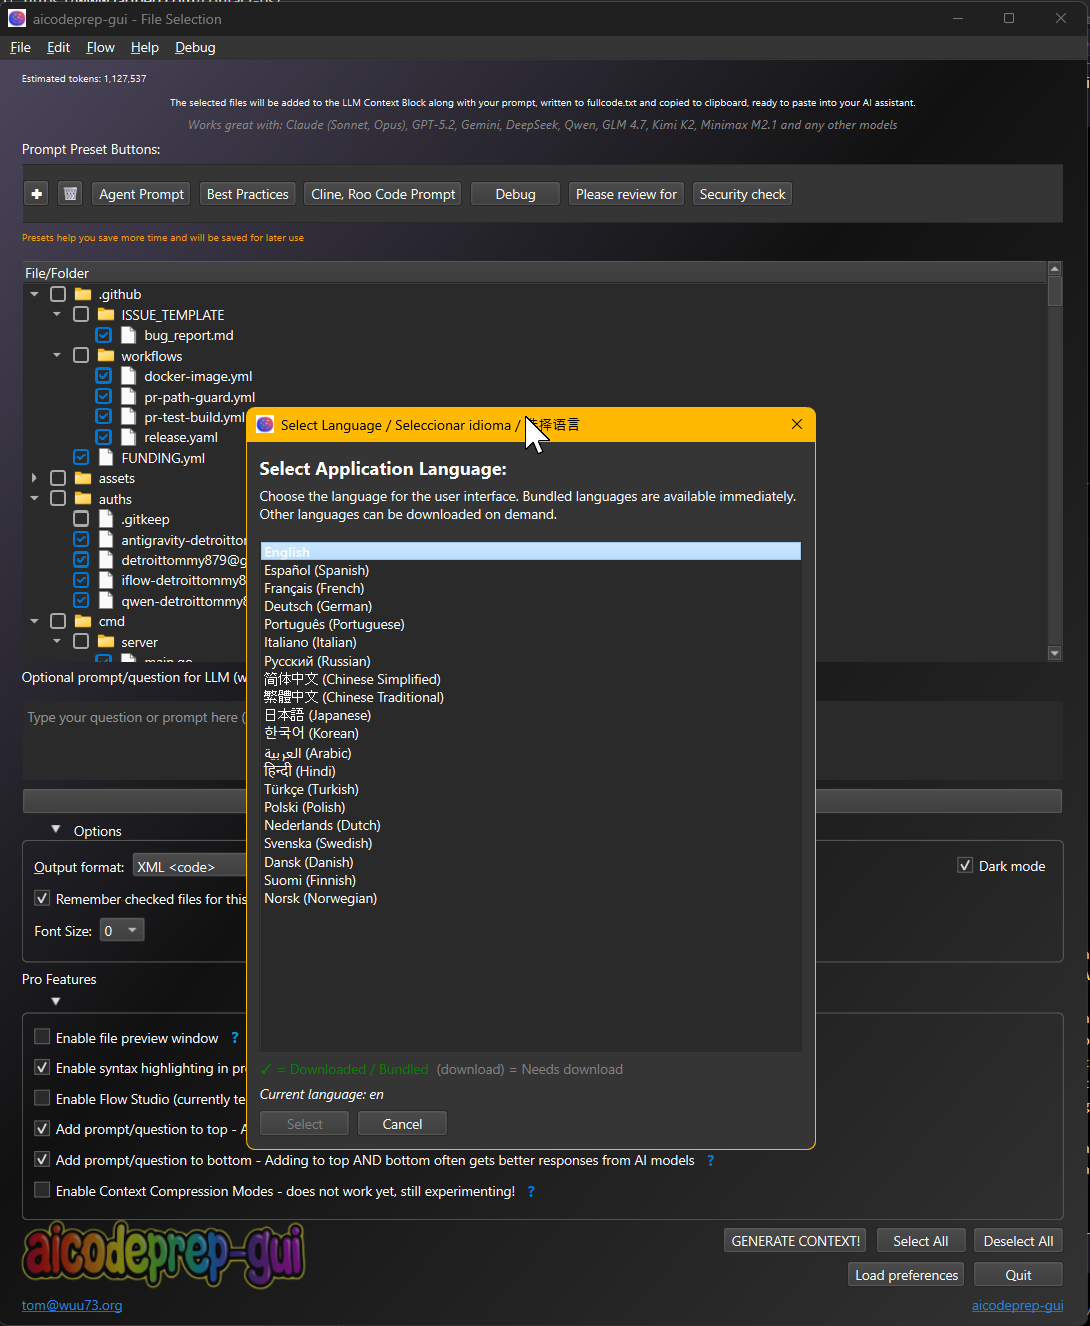The width and height of the screenshot is (1090, 1326).
Task: Click the Select button in language dialog
Action: pyautogui.click(x=304, y=1124)
